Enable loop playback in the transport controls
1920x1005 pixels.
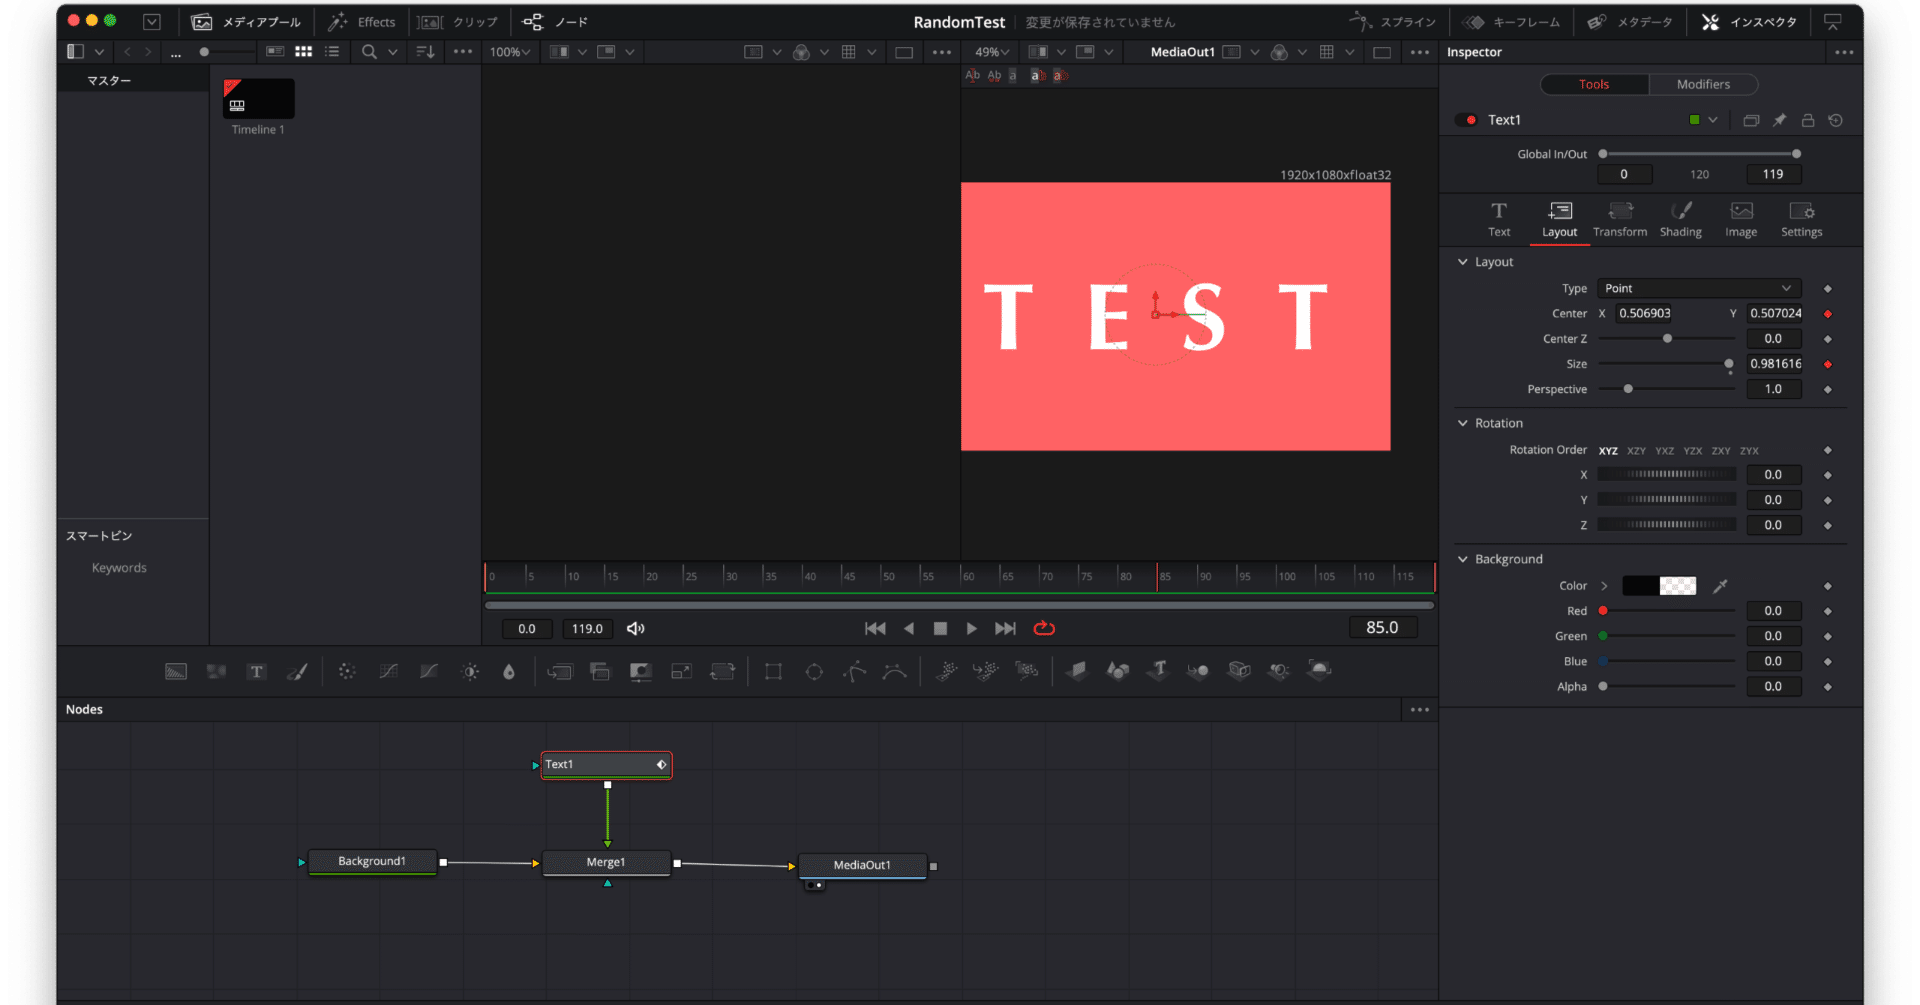coord(1044,628)
